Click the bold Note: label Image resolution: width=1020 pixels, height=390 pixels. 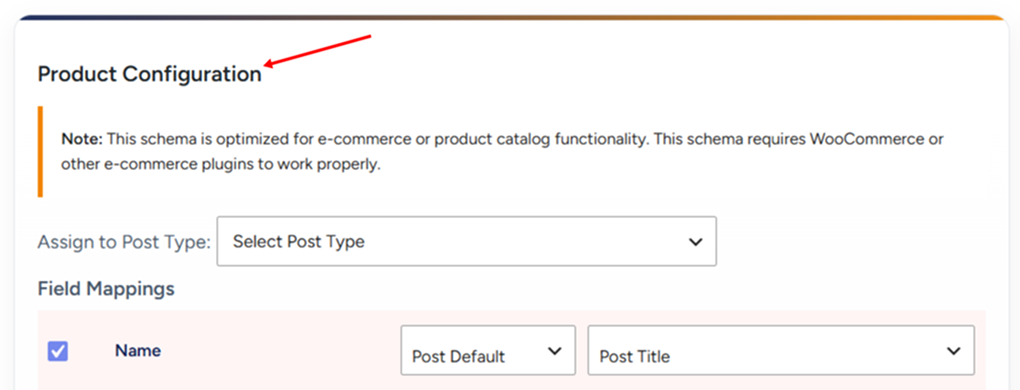pyautogui.click(x=82, y=138)
